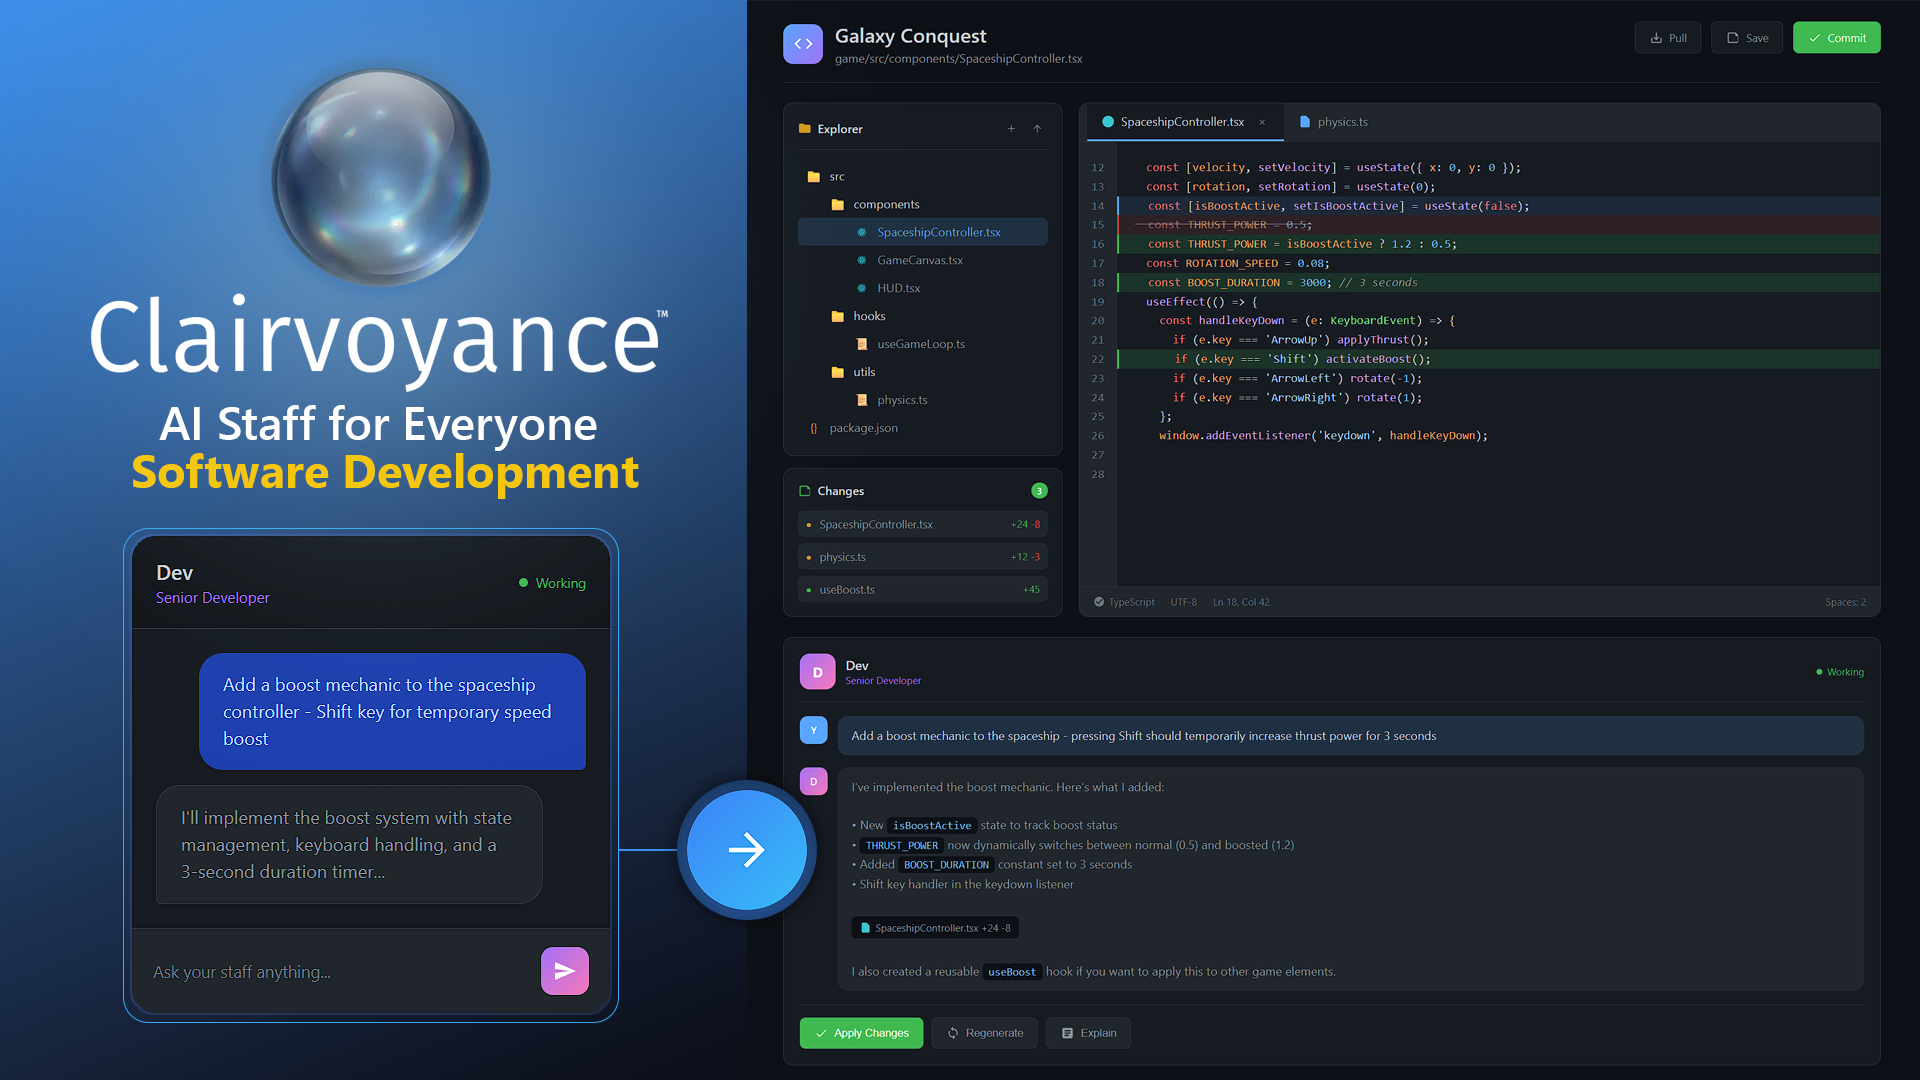Click the Changes panel diff icon
This screenshot has height=1080, width=1920.
point(805,490)
